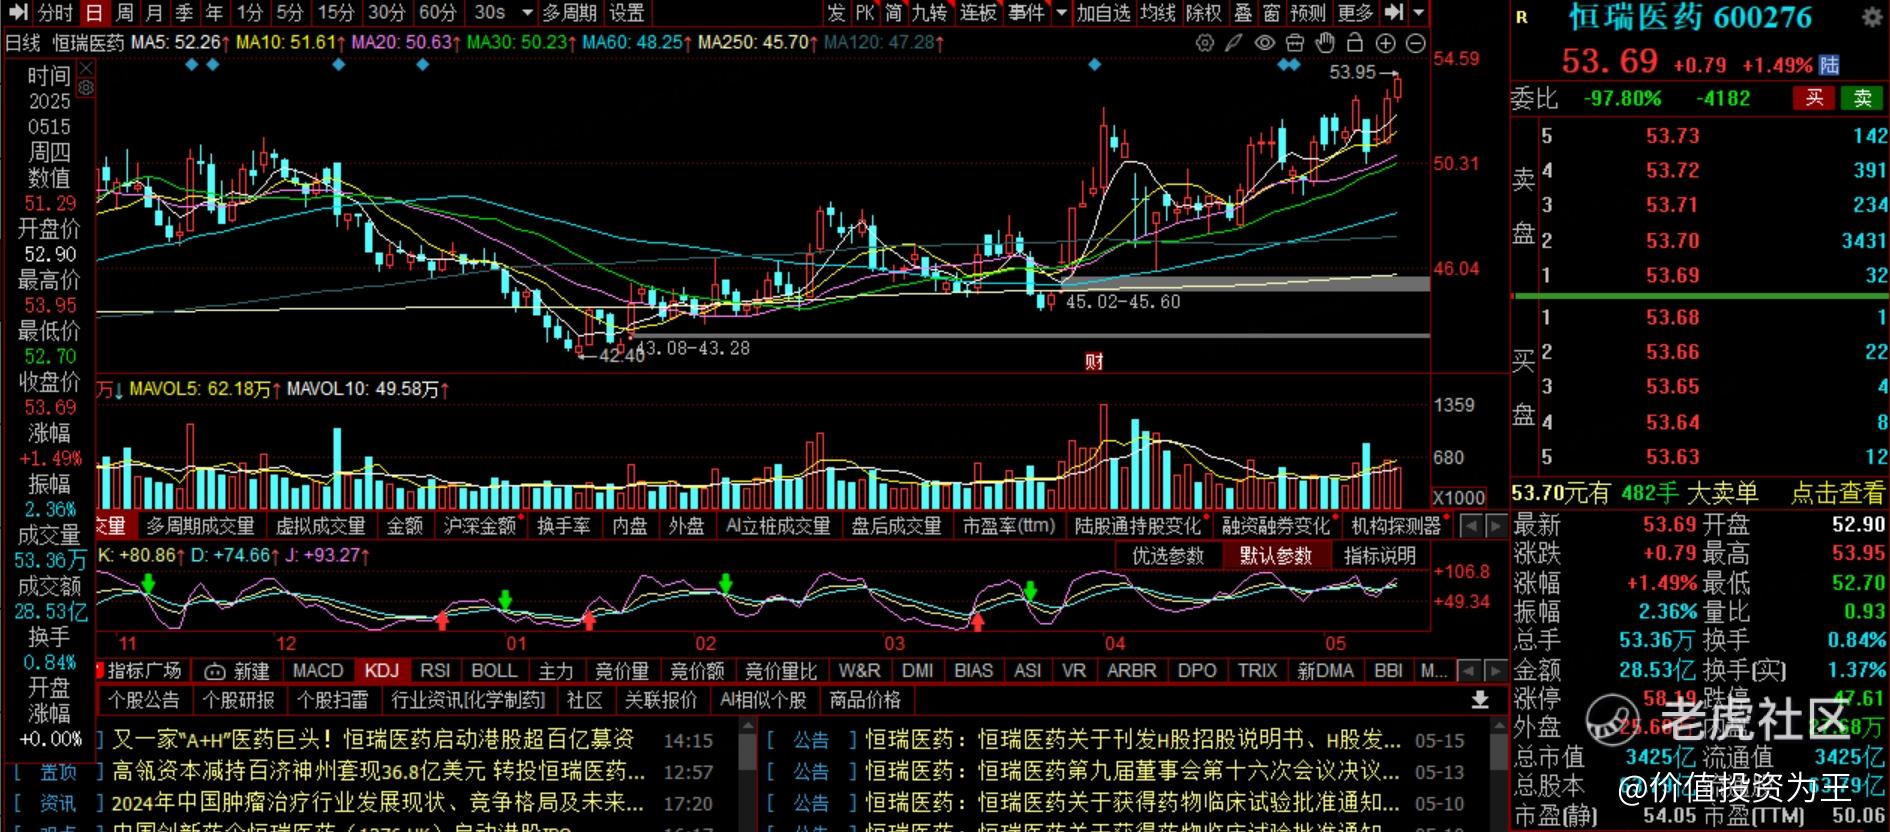Click the 简 toolbar button
The image size is (1890, 832).
[x=893, y=13]
